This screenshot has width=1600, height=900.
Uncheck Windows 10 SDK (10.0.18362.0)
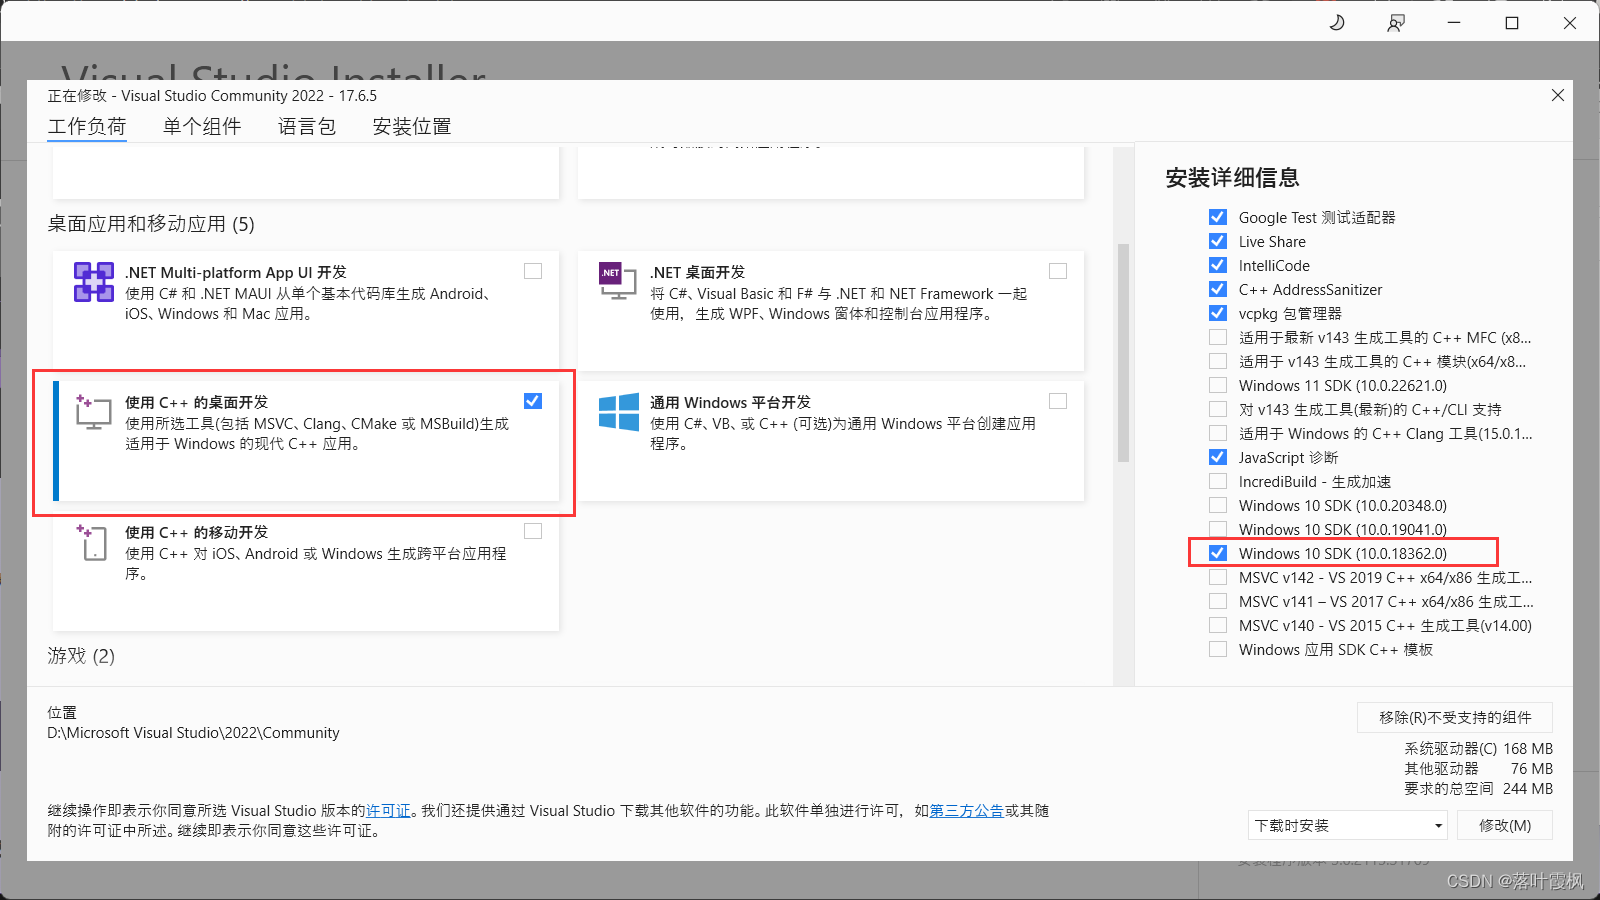(x=1218, y=553)
